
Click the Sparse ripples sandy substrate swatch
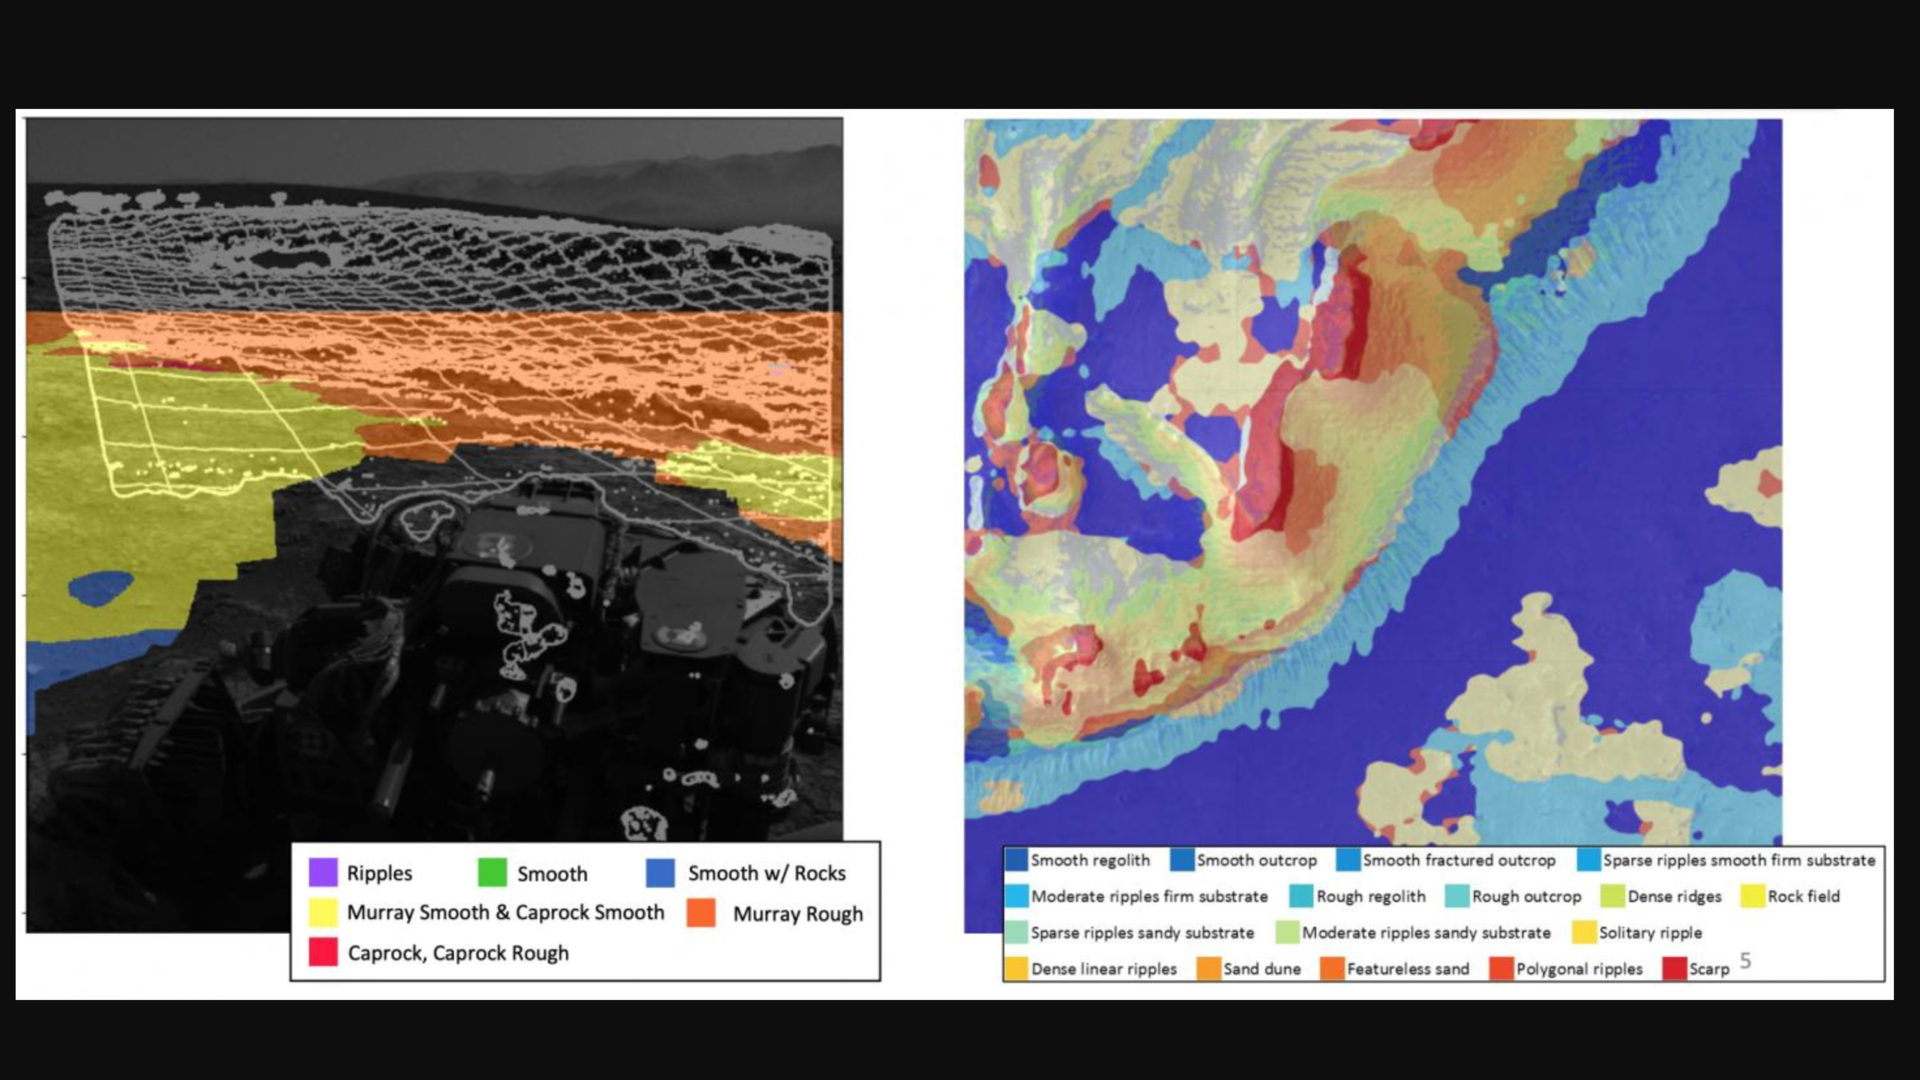(1017, 932)
